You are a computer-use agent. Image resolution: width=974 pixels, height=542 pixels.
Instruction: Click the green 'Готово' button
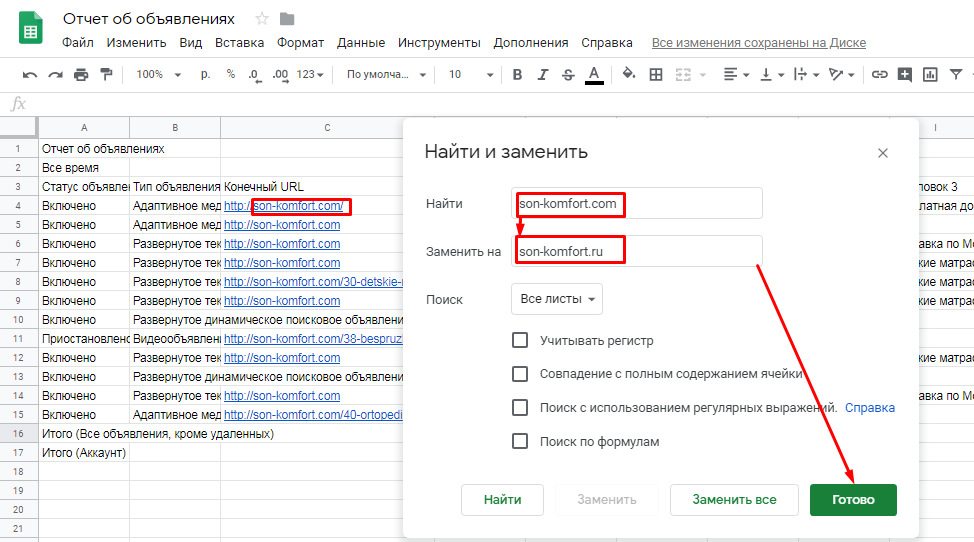point(853,500)
